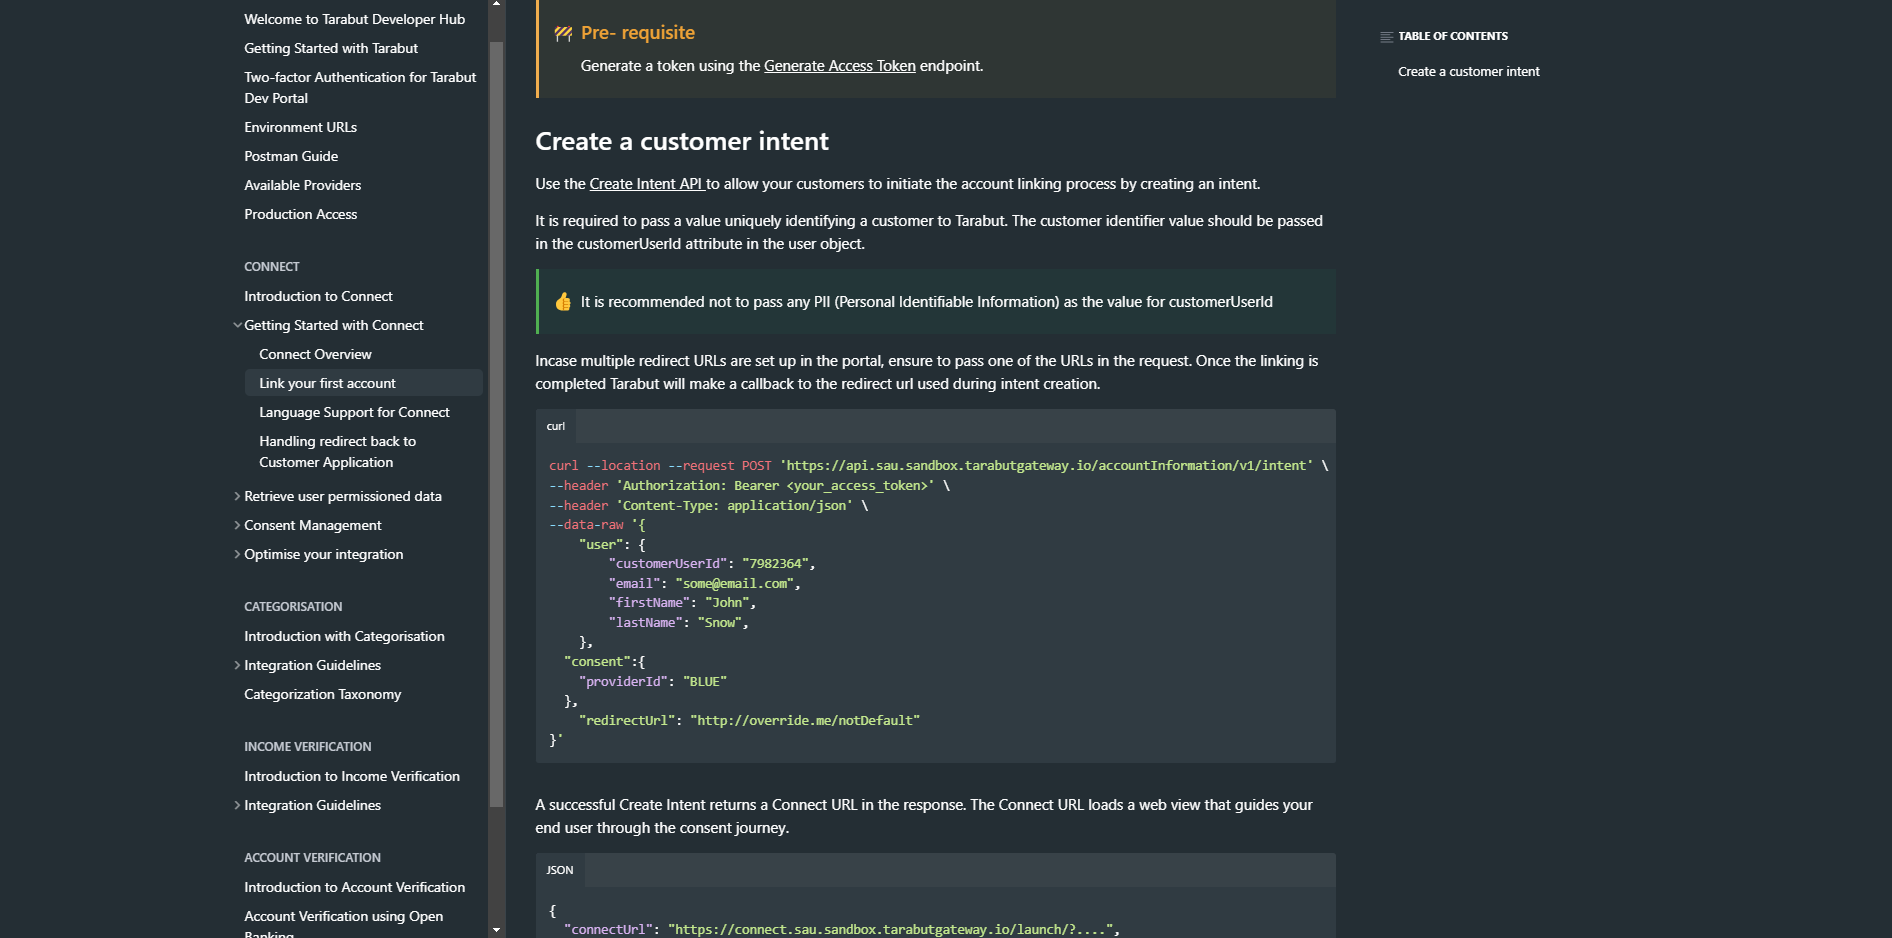Open Introduction with Categorisation
This screenshot has height=938, width=1892.
(344, 636)
